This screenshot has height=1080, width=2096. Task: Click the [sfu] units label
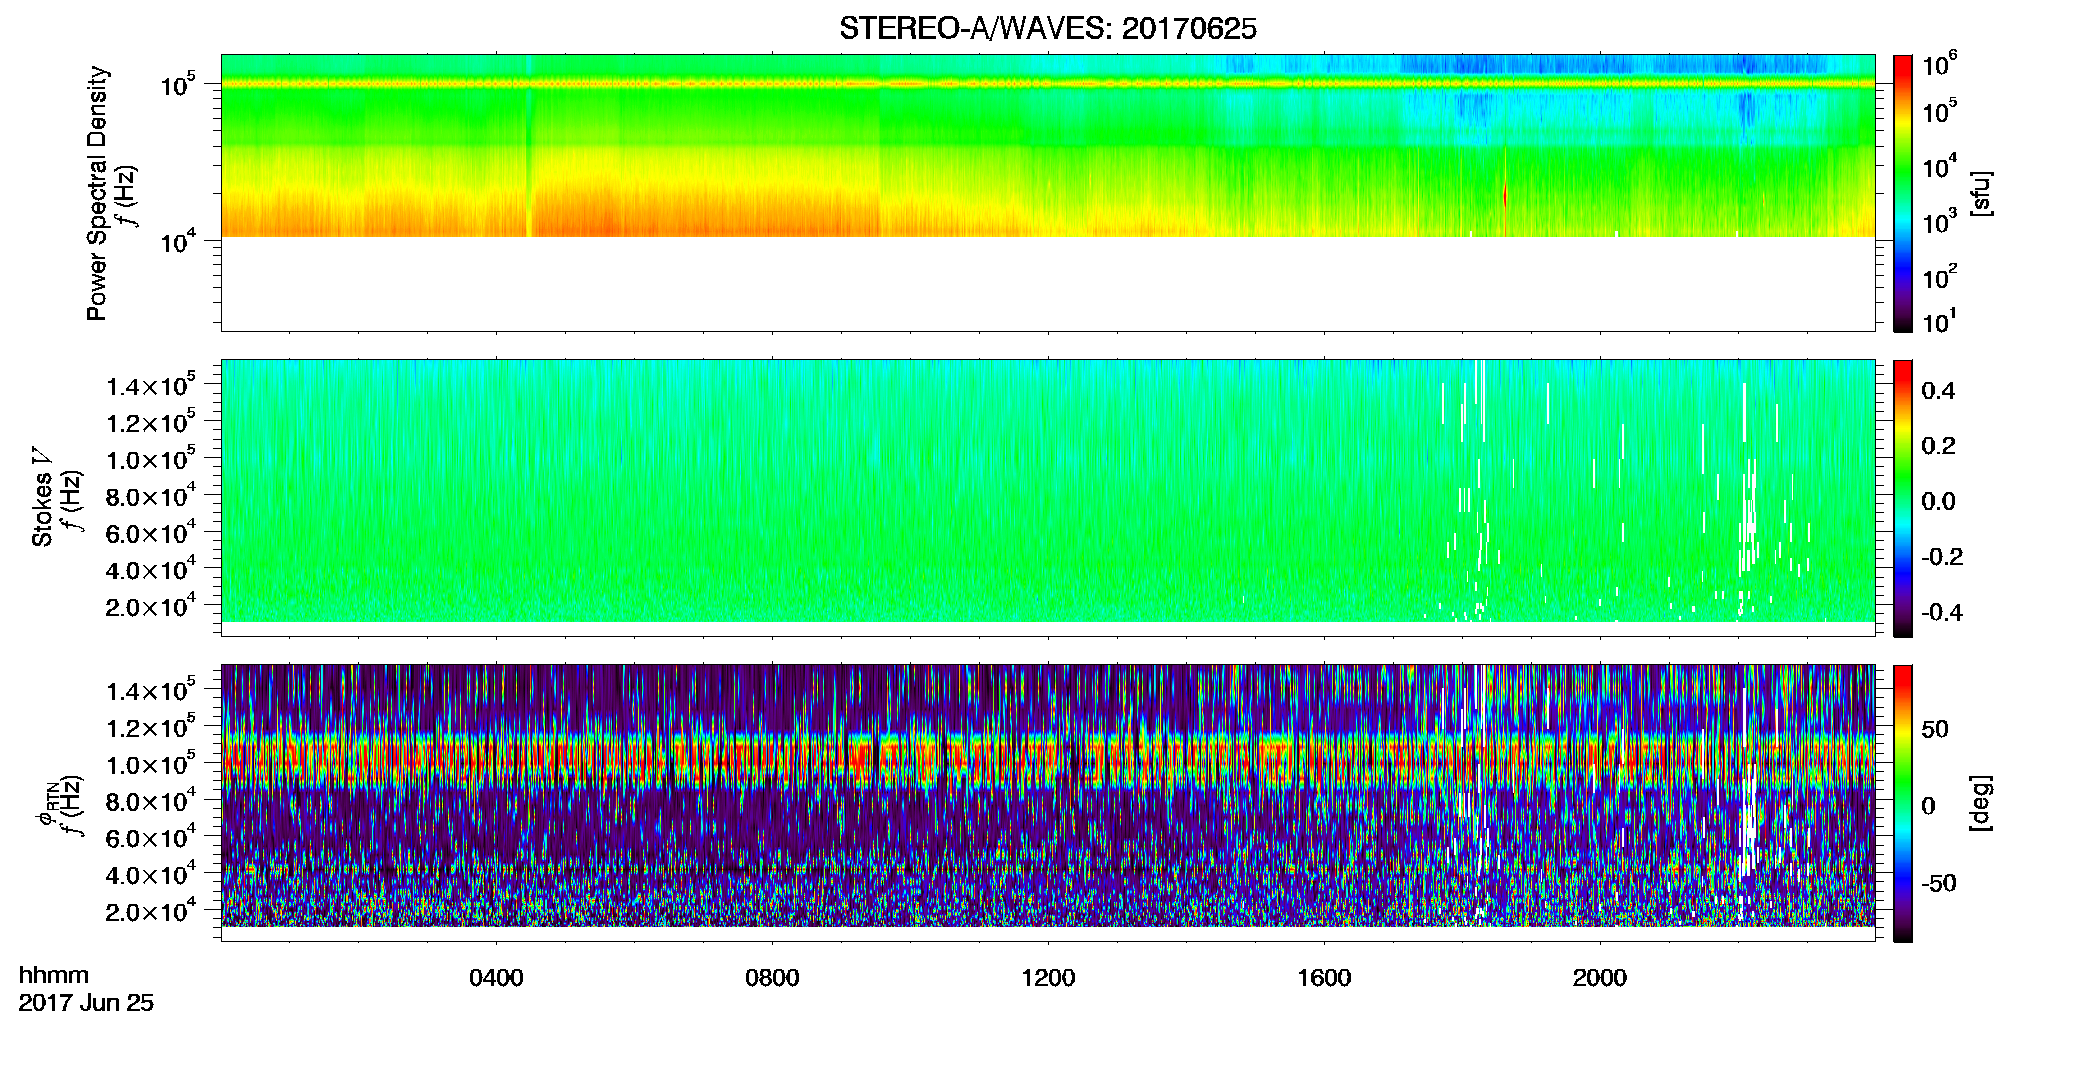[1980, 193]
